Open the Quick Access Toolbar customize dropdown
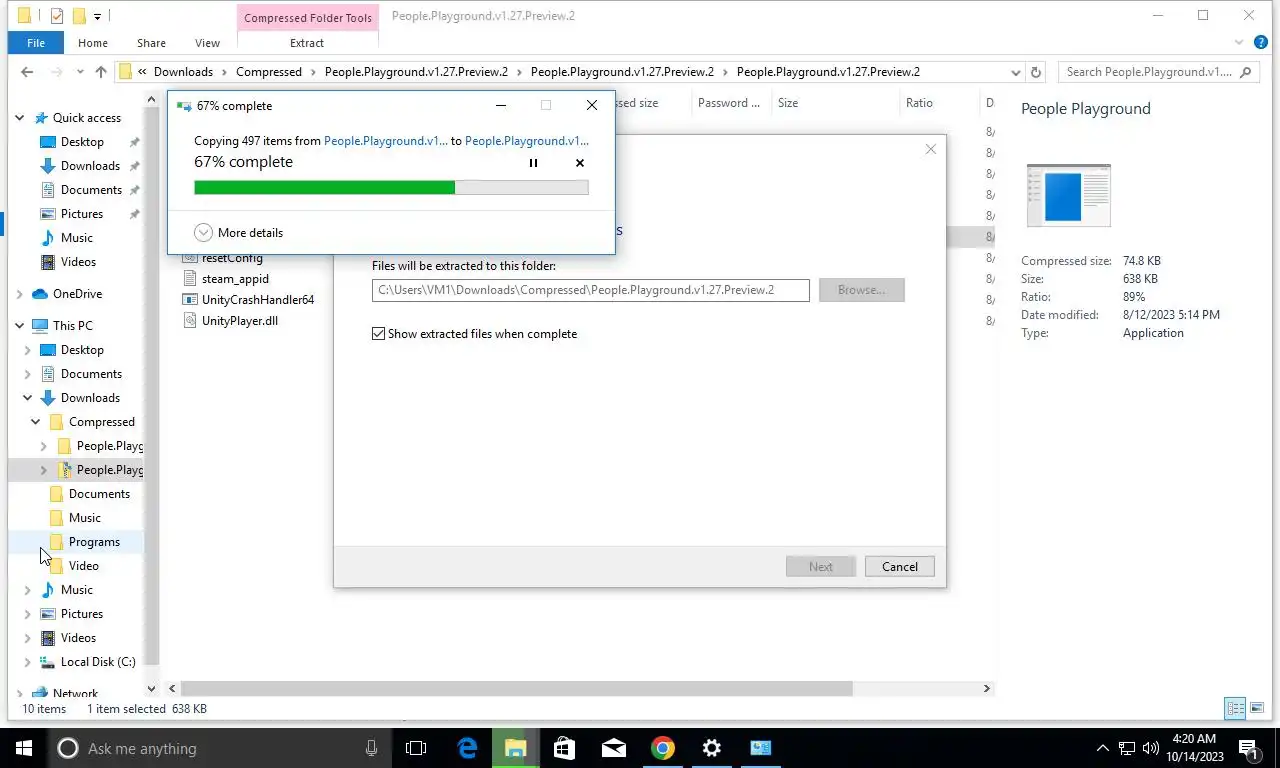This screenshot has width=1280, height=768. click(x=97, y=16)
